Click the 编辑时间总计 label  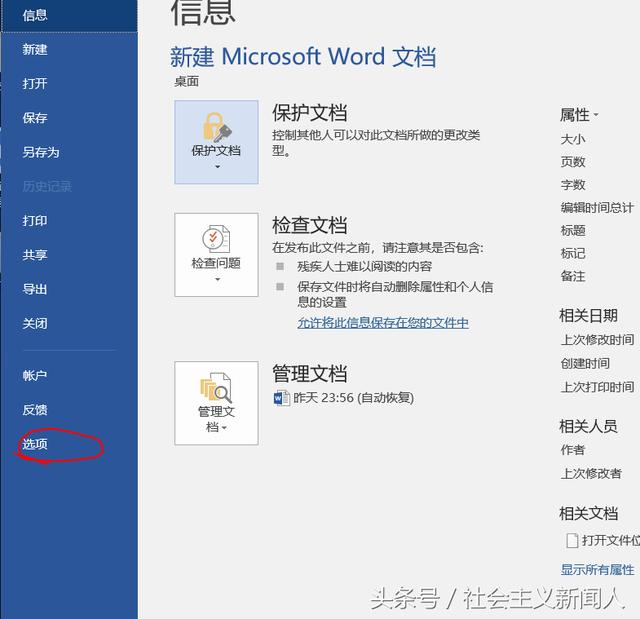597,208
